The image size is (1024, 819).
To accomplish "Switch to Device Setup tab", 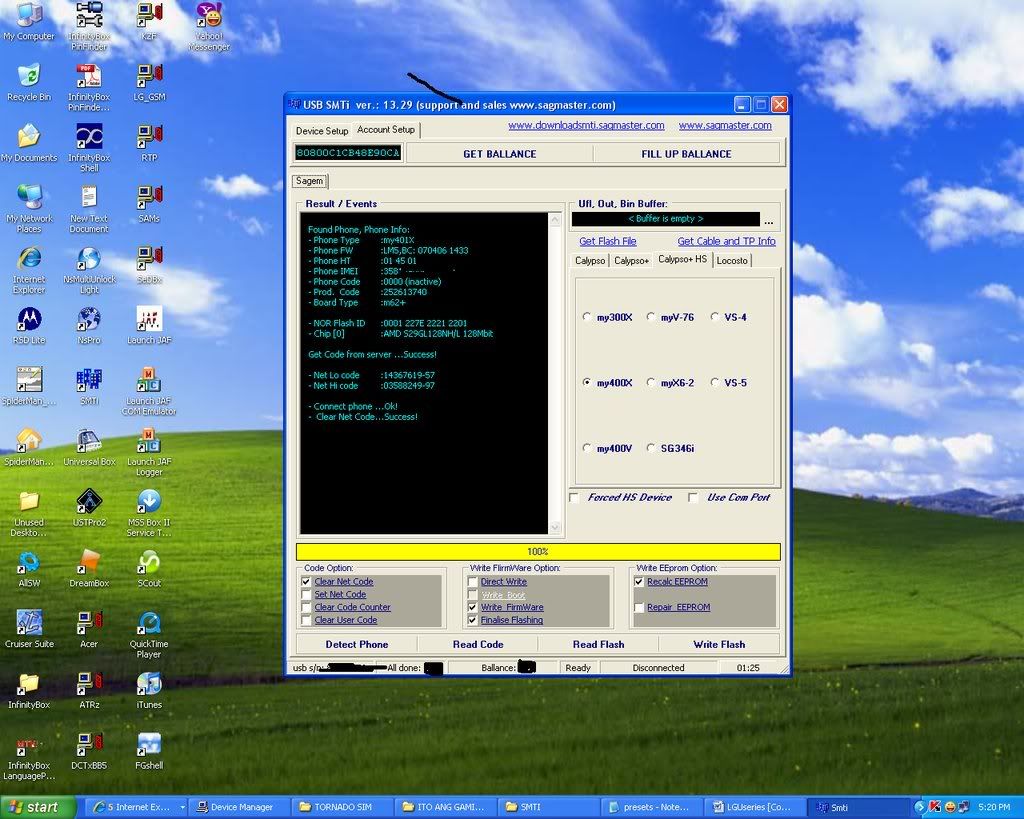I will tap(322, 131).
